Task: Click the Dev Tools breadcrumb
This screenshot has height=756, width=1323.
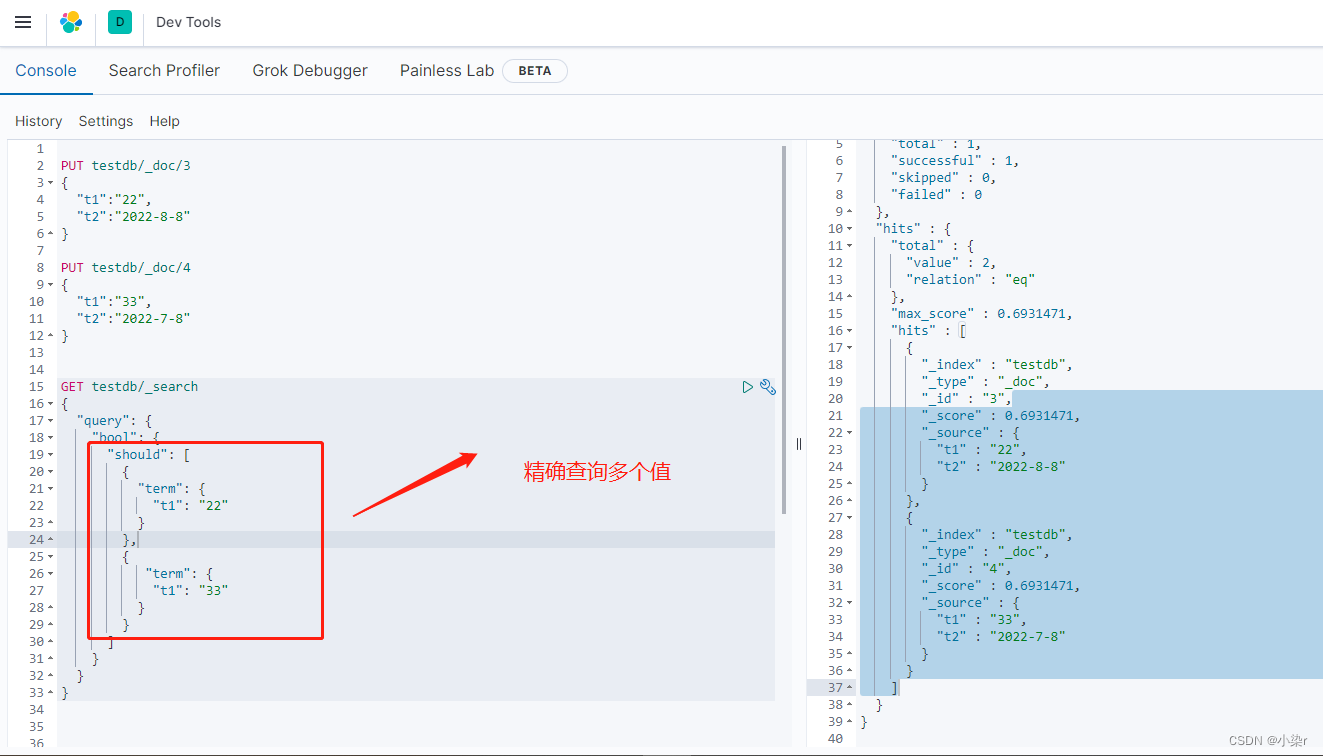Action: tap(189, 22)
